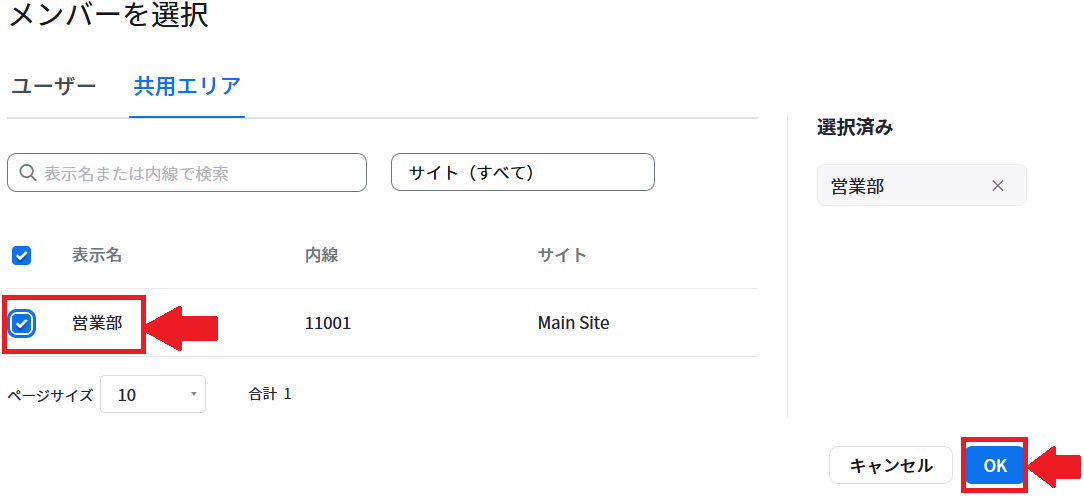Click the サイト column header
Image resolution: width=1084 pixels, height=502 pixels.
pyautogui.click(x=562, y=255)
